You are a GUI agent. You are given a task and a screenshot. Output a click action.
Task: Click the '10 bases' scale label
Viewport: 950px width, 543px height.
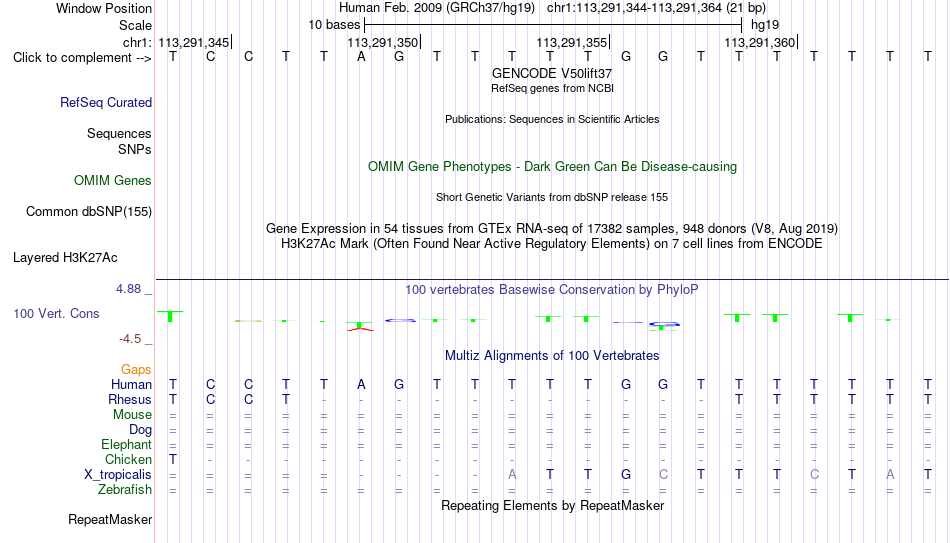click(x=334, y=25)
